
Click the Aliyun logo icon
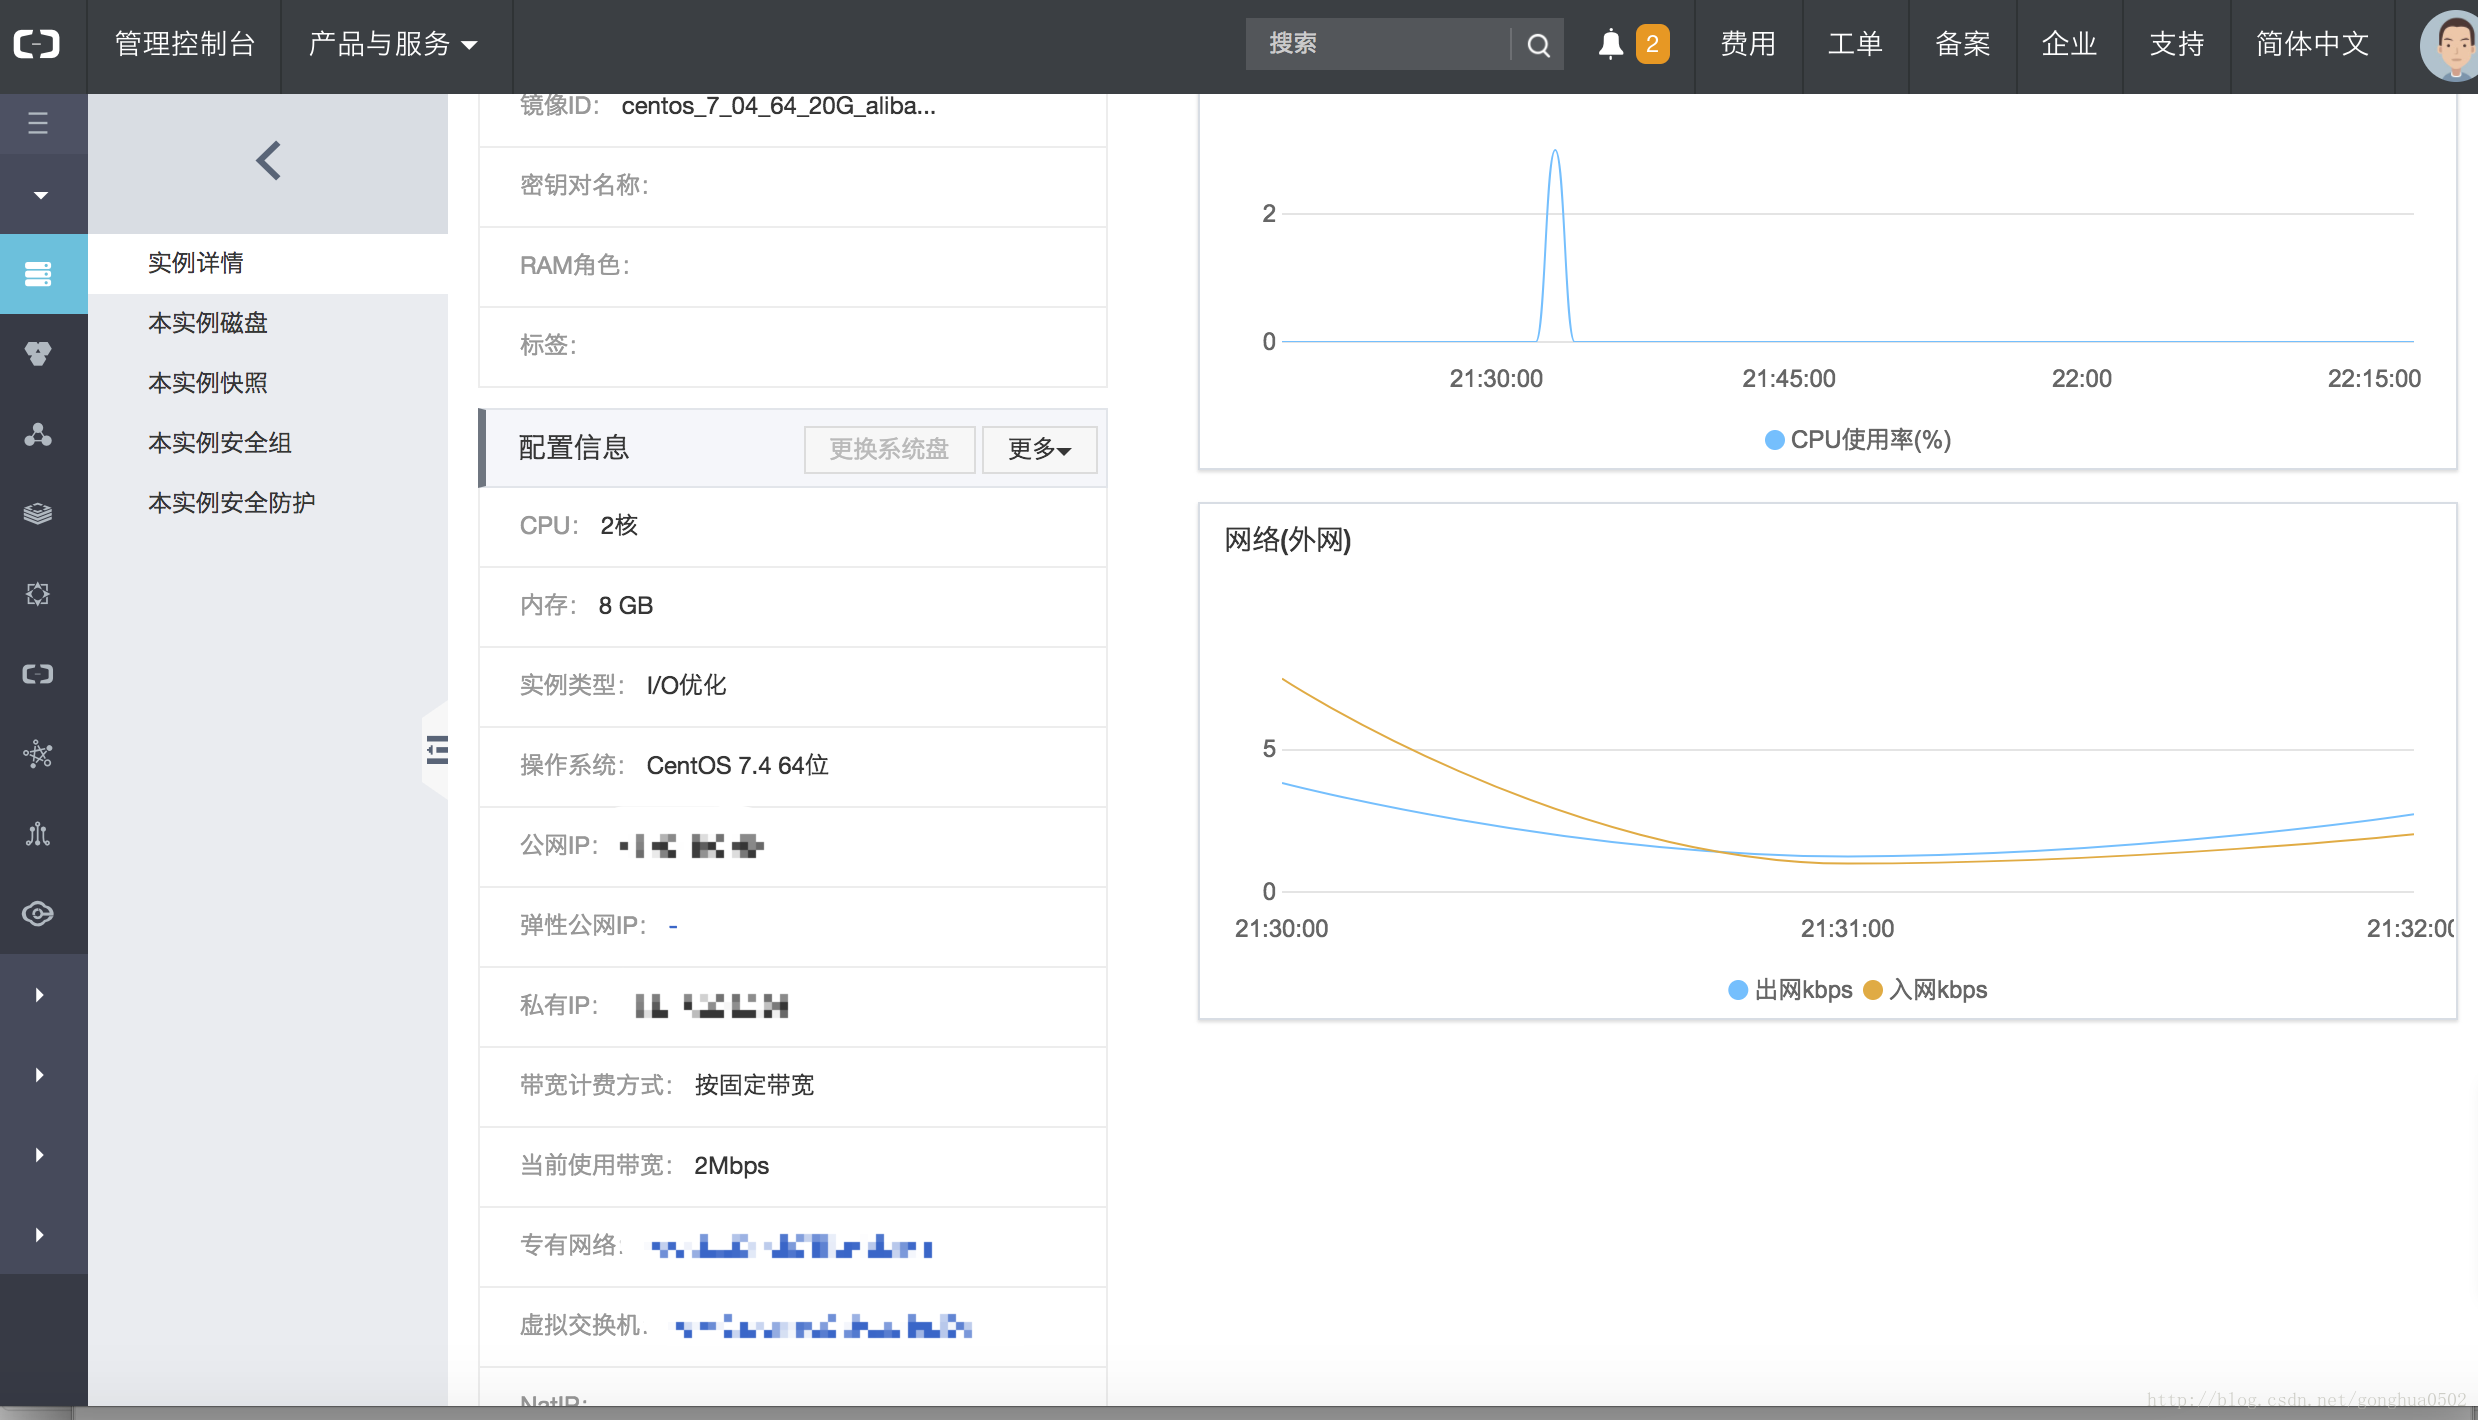[37, 44]
